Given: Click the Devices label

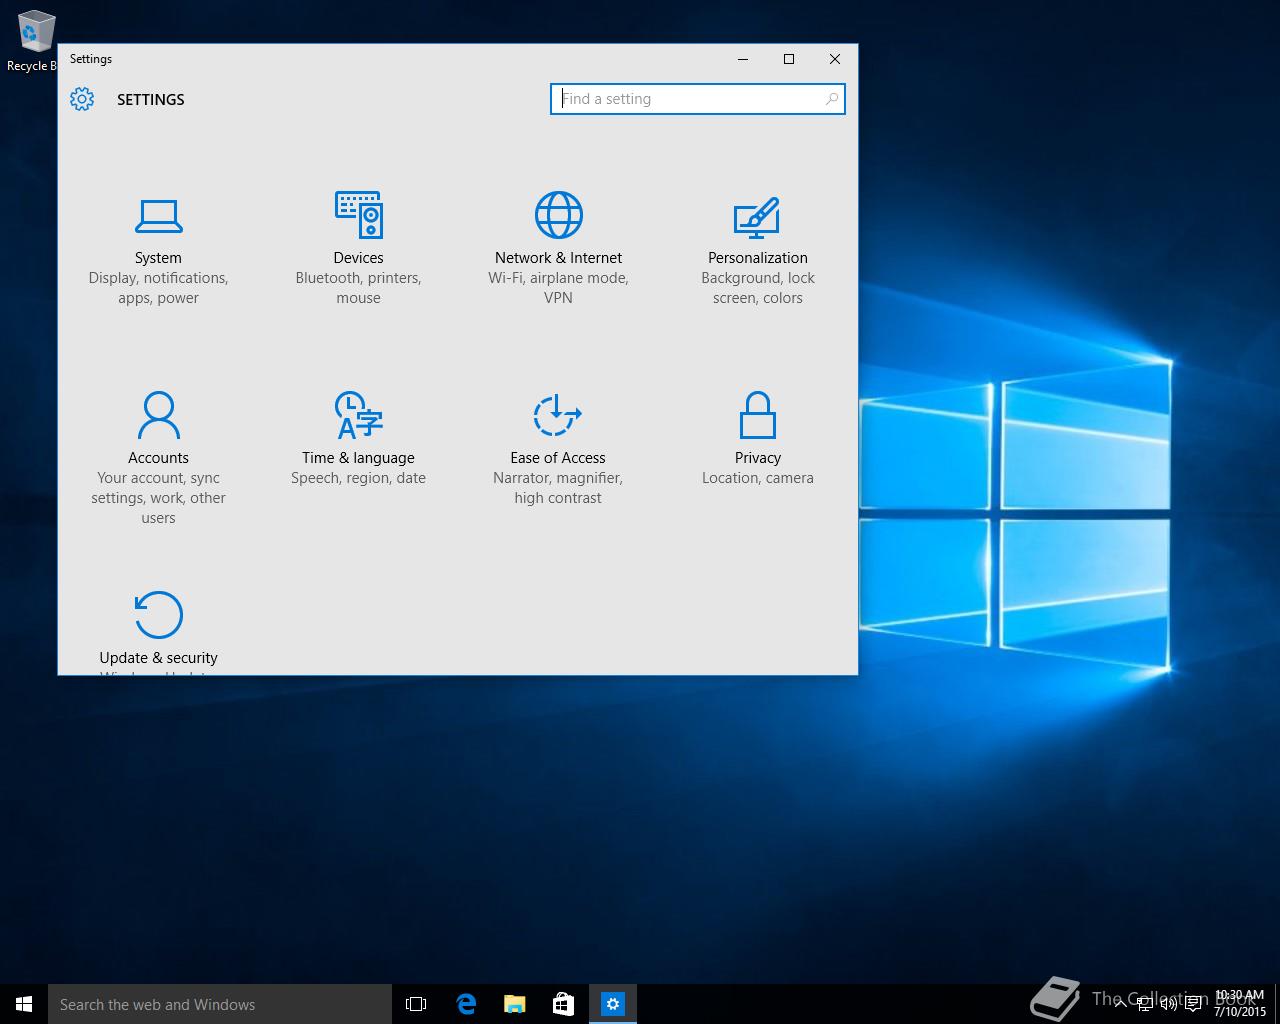Looking at the screenshot, I should pos(358,258).
